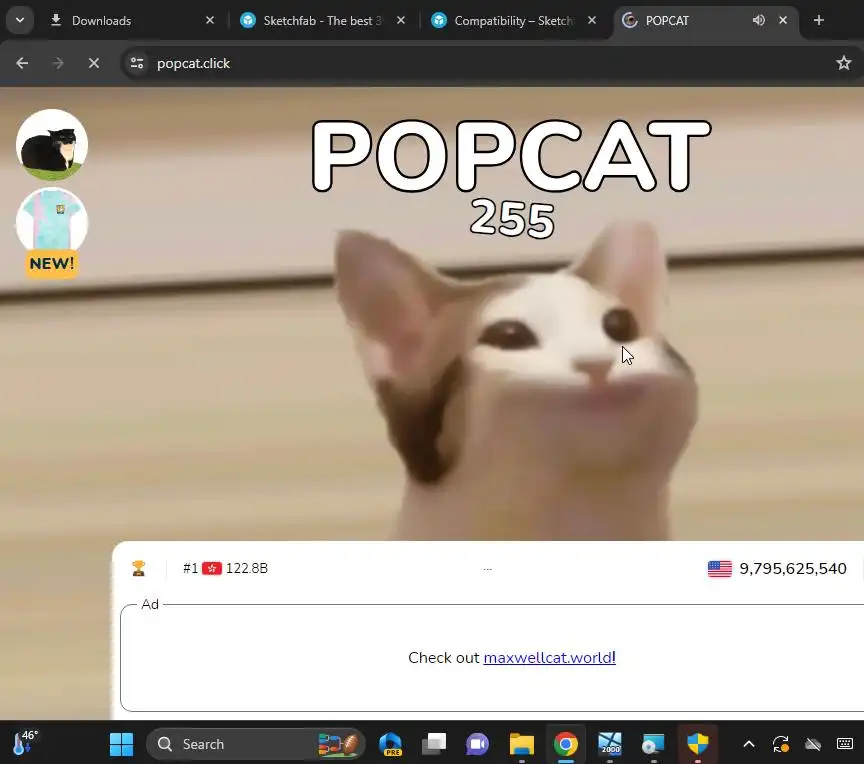Screen dimensions: 864x764
Task: View site information icon in address bar
Action: [137, 63]
